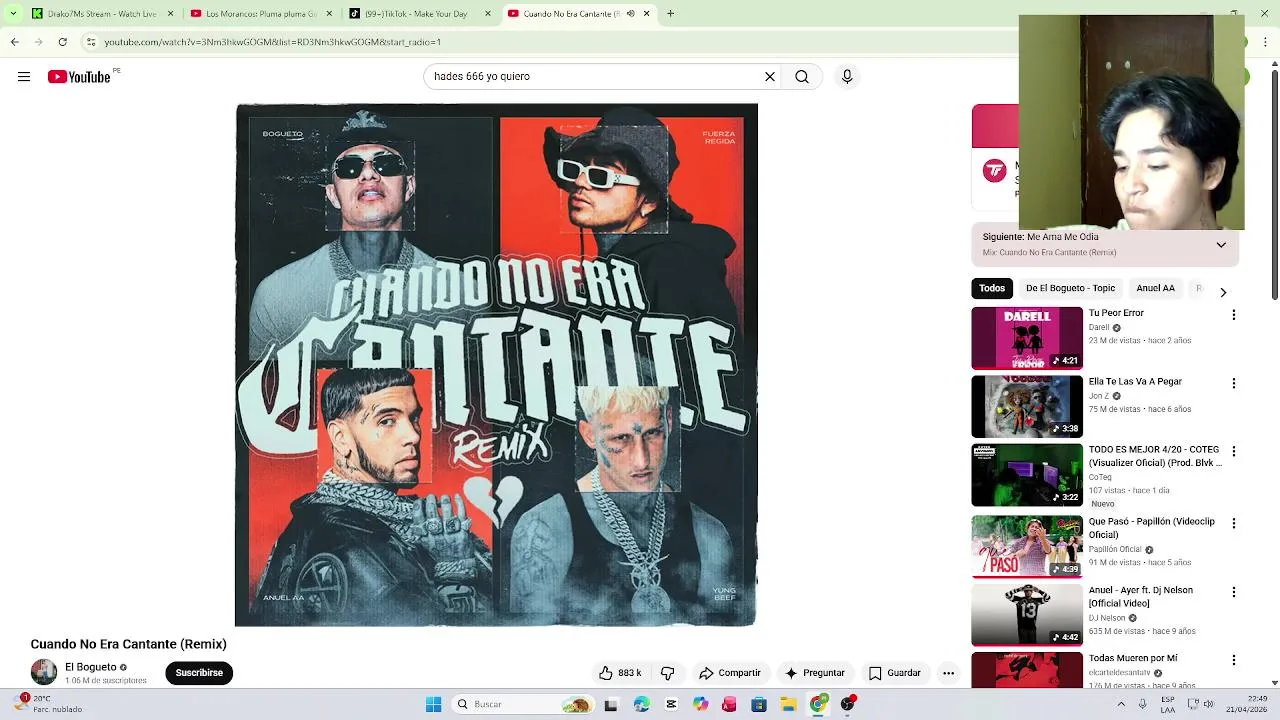Focus the youtube.com address bar URL

[272, 42]
